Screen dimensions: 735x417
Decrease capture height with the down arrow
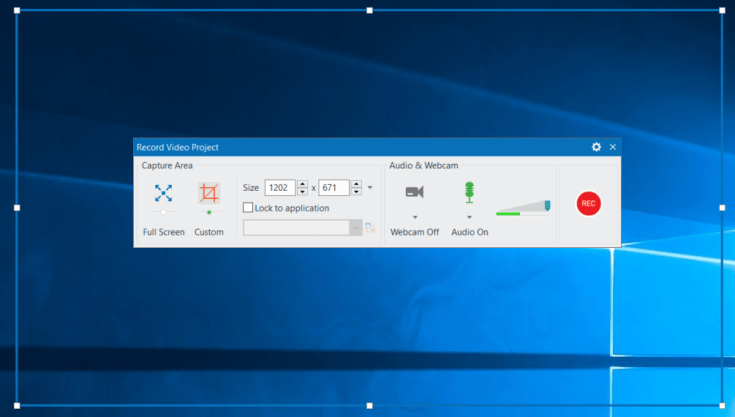pyautogui.click(x=356, y=191)
